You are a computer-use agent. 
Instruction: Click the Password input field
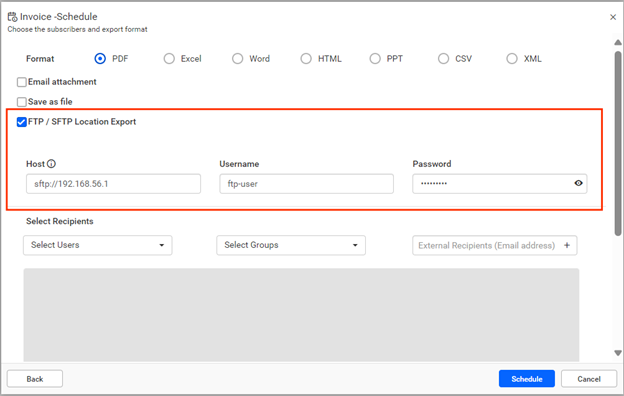pyautogui.click(x=499, y=184)
